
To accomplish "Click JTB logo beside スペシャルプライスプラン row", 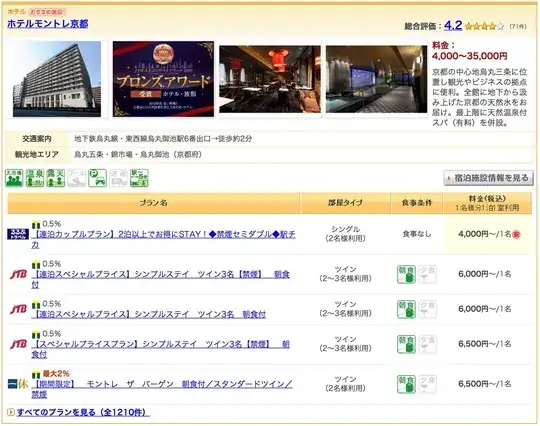I will (x=19, y=344).
